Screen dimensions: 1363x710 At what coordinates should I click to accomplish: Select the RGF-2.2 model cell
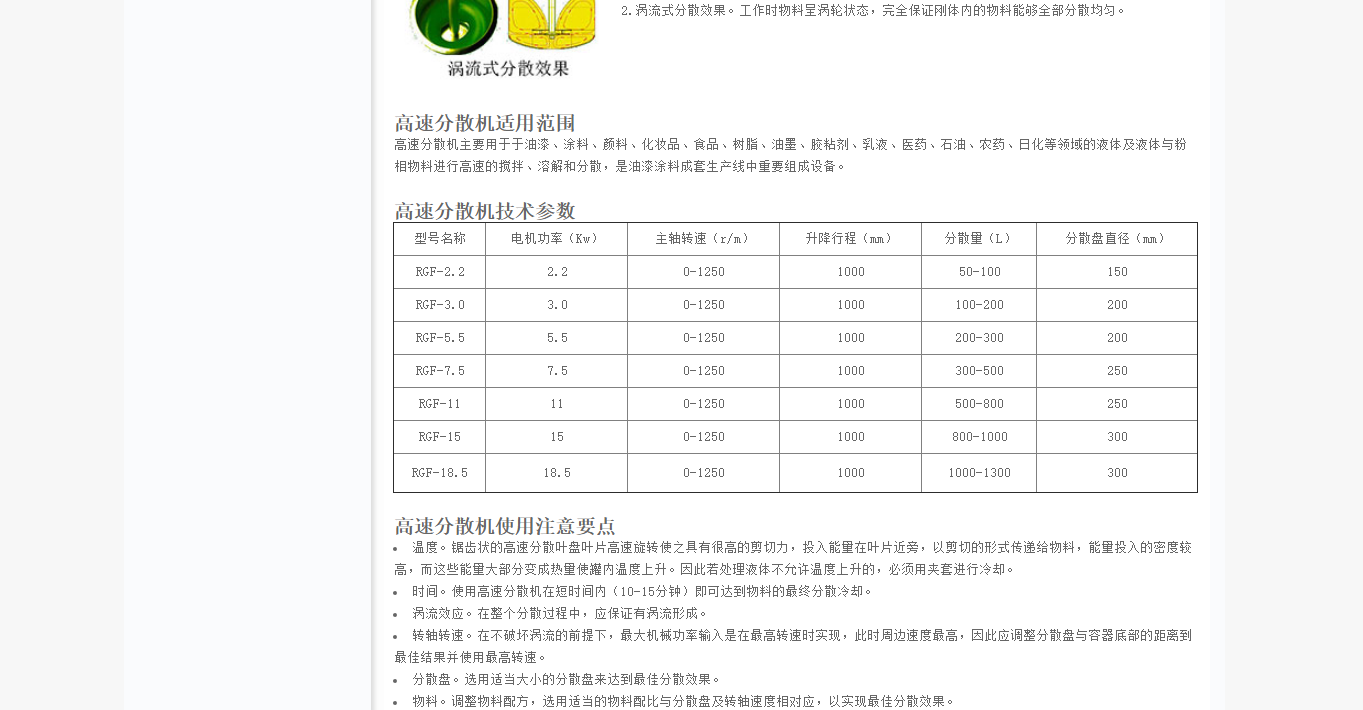point(440,272)
